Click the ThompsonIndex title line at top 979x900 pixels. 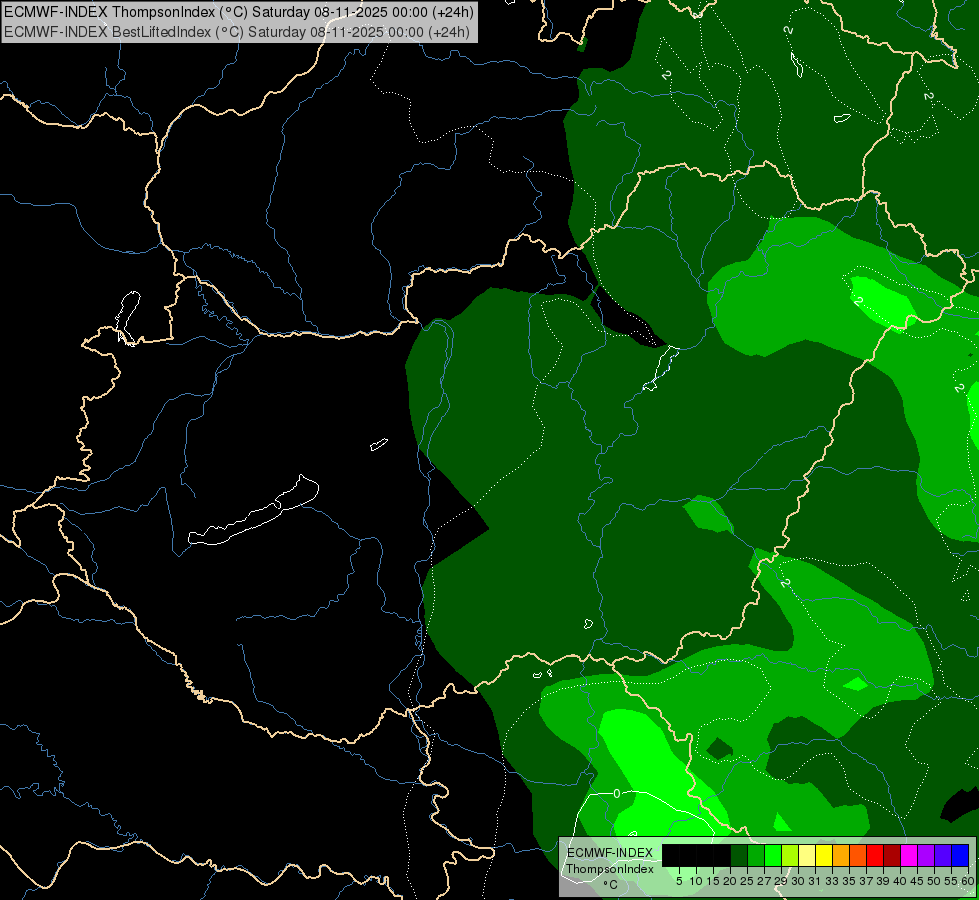(x=238, y=12)
